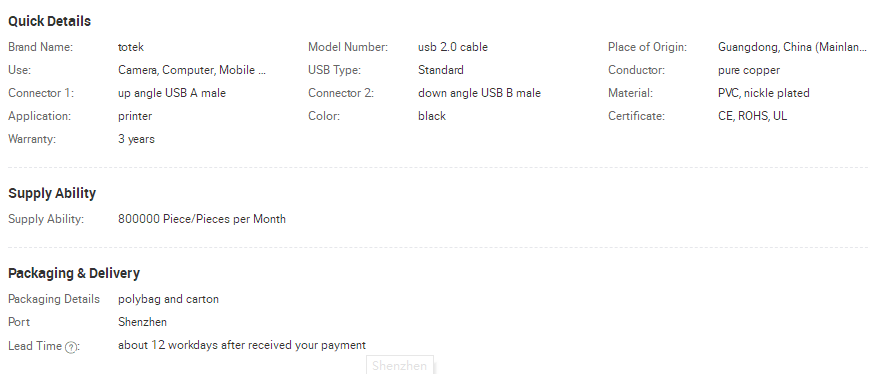Click the about 12 workdays lead time text
870x374 pixels.
click(242, 345)
